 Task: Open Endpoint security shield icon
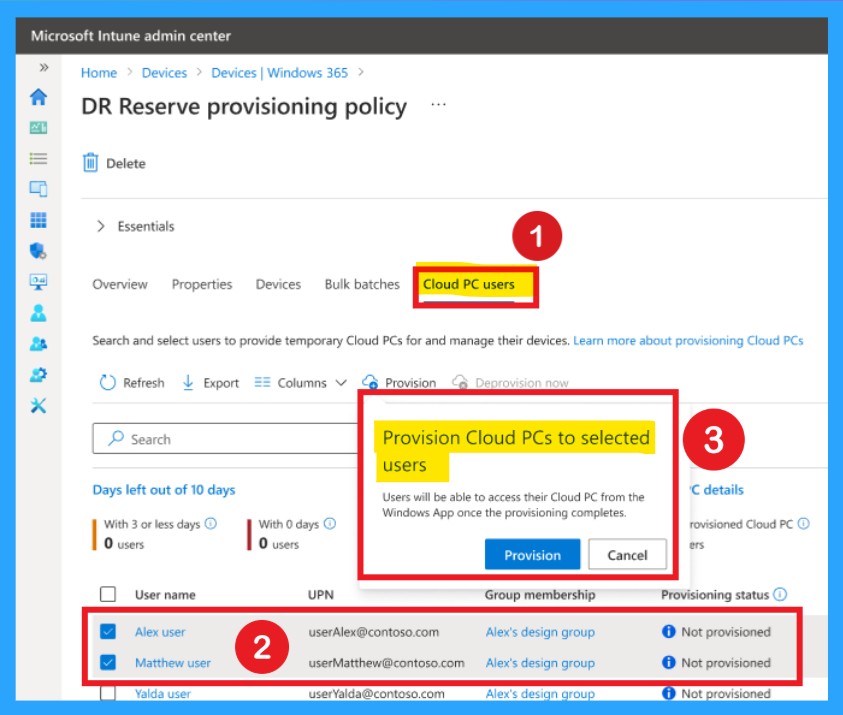[38, 251]
